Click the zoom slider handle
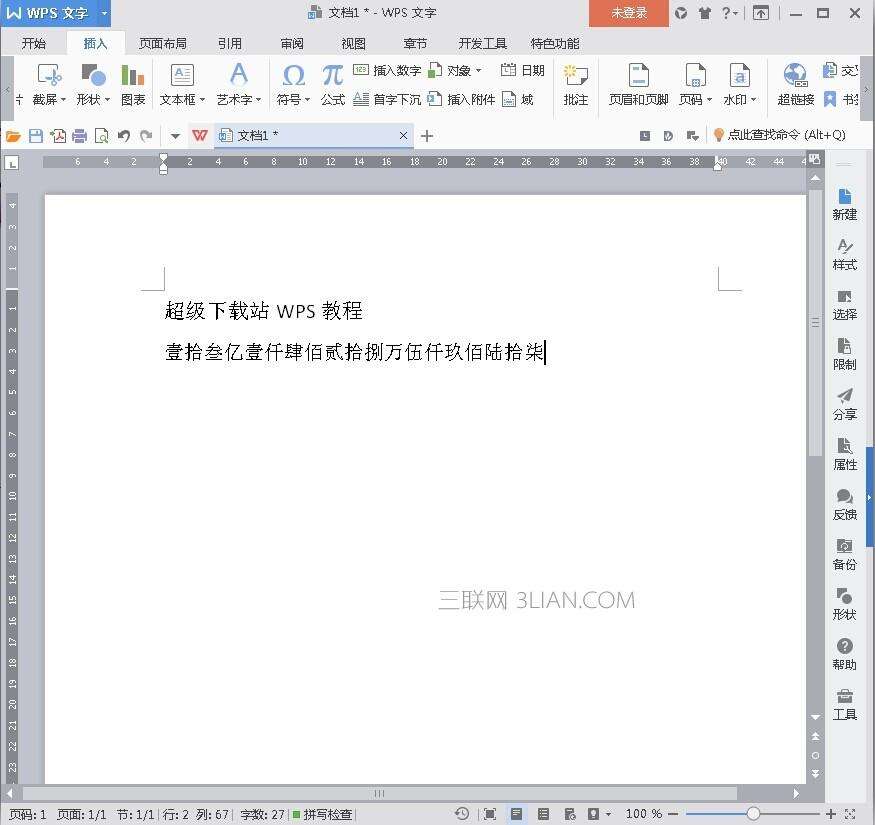 tap(753, 814)
